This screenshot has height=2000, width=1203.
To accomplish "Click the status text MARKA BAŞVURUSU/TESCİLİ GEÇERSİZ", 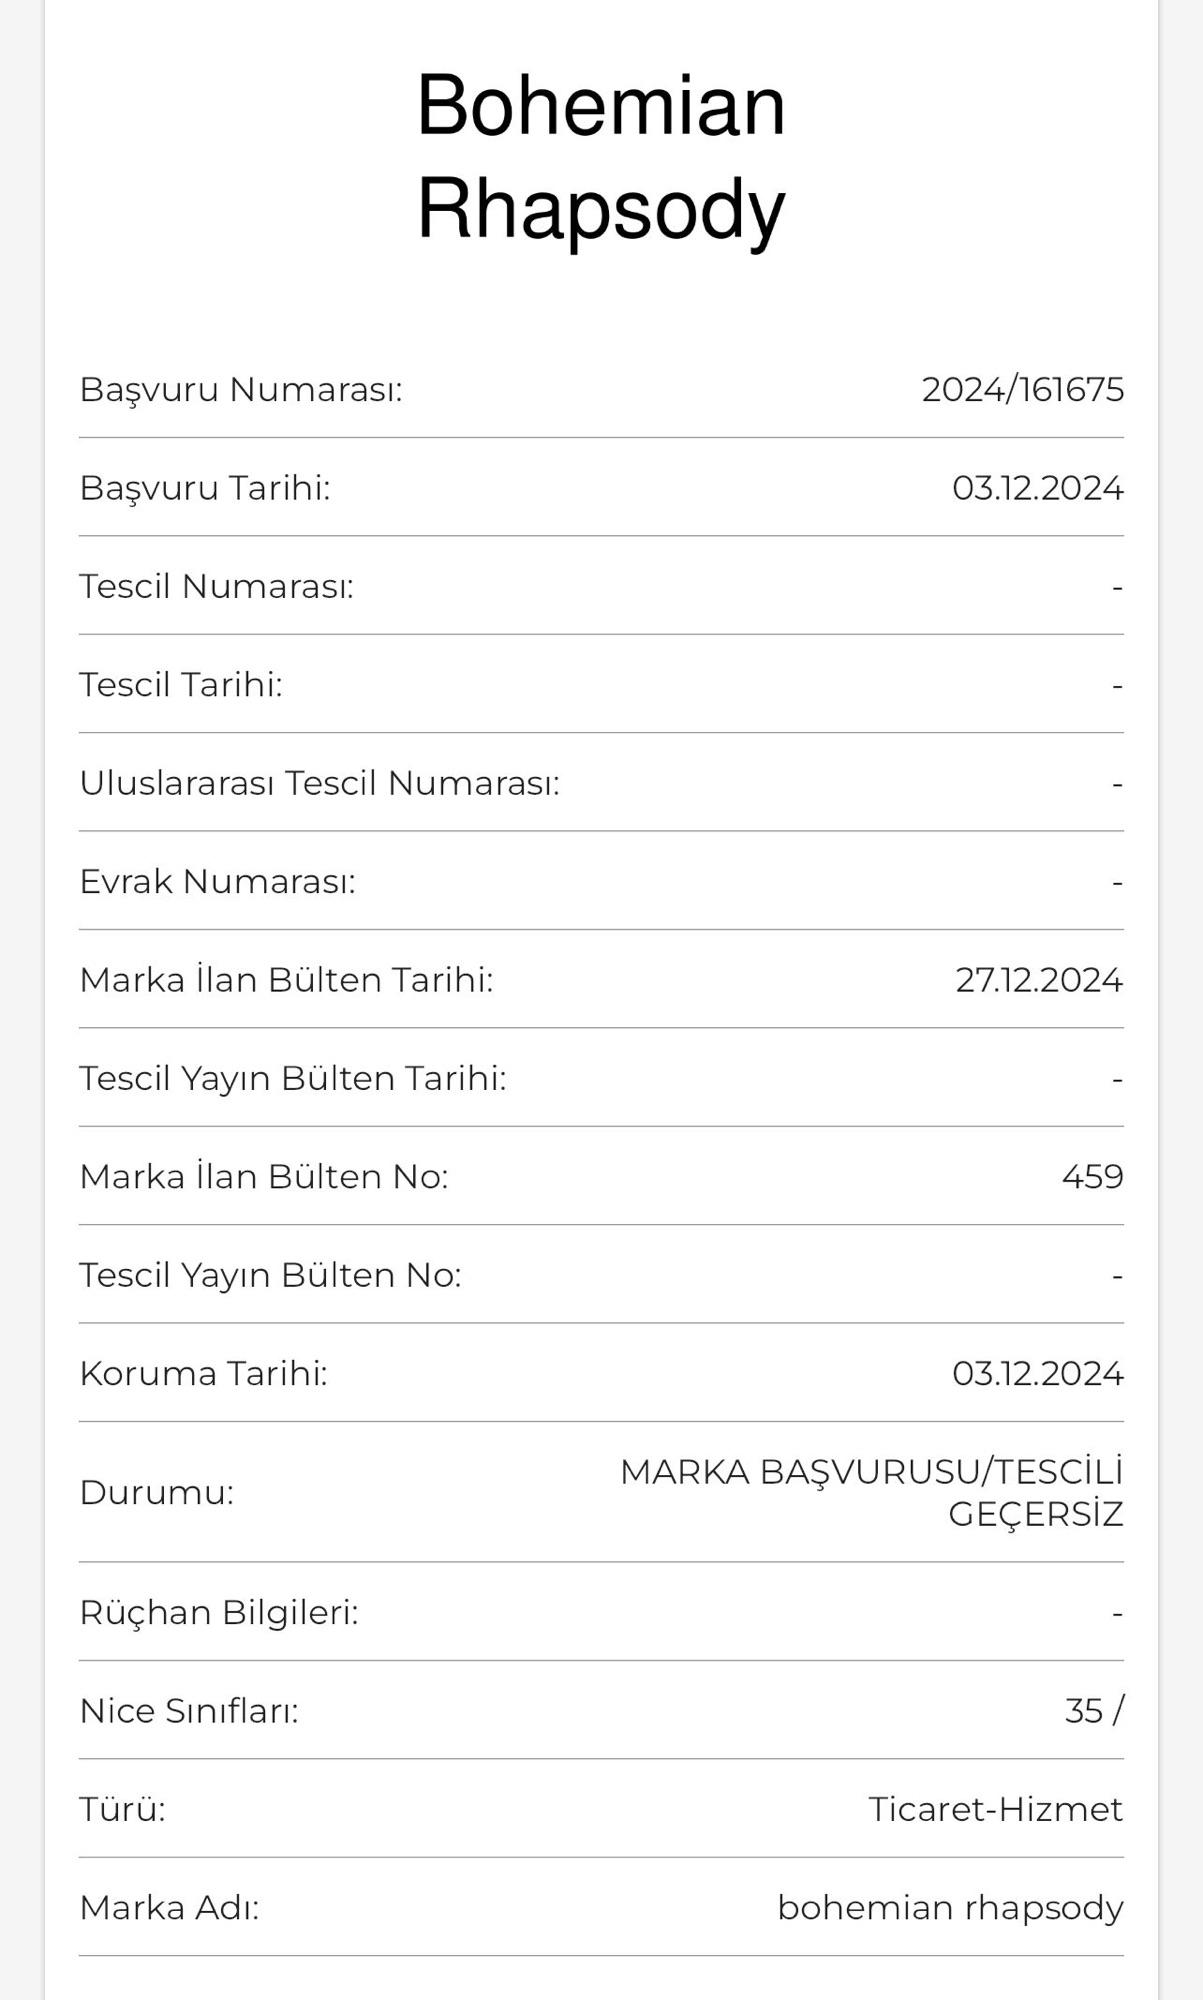I will [871, 1492].
